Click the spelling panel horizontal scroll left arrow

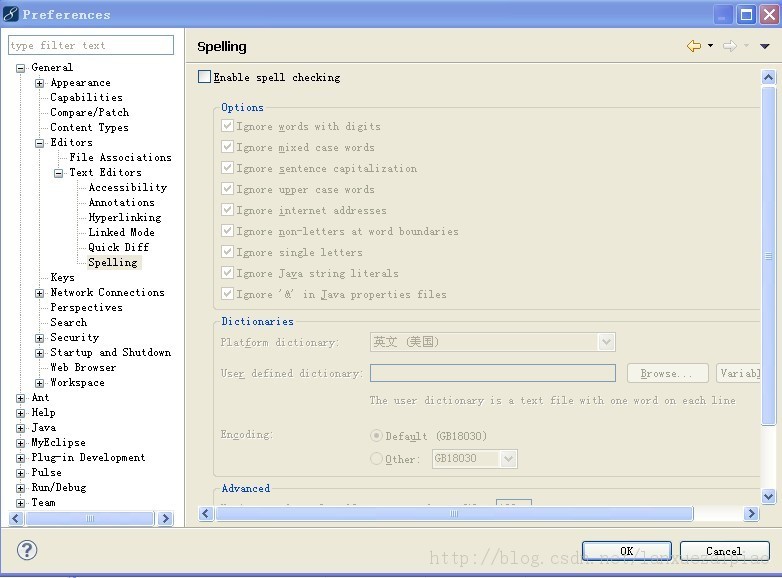pos(206,513)
